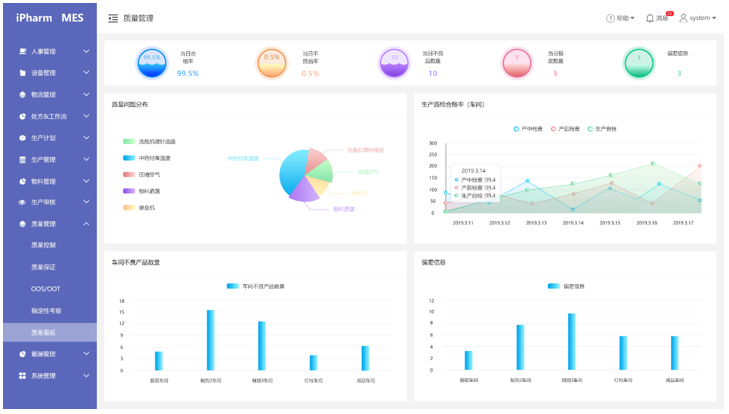This screenshot has height=414, width=729.
Task: Click the tallest bar in 偏差信息 chart
Action: tap(571, 342)
